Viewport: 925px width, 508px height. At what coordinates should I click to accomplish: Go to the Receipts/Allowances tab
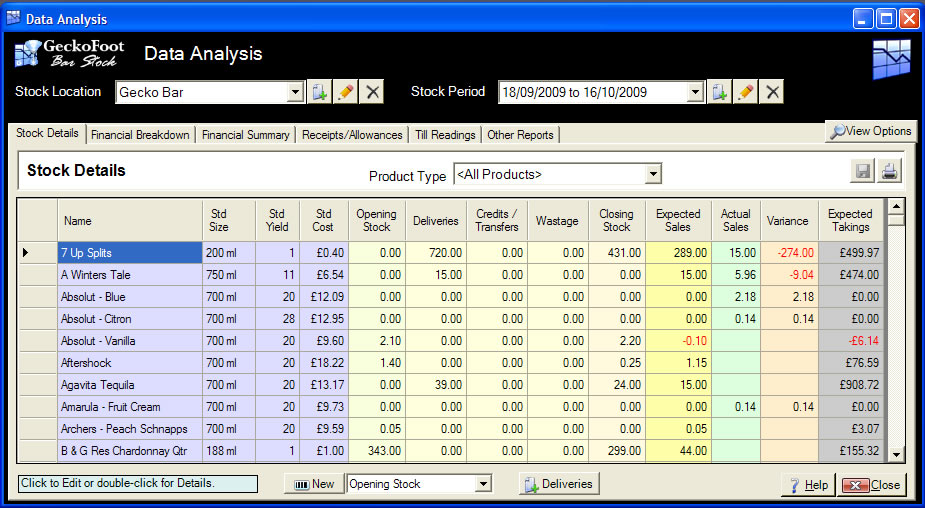point(352,135)
